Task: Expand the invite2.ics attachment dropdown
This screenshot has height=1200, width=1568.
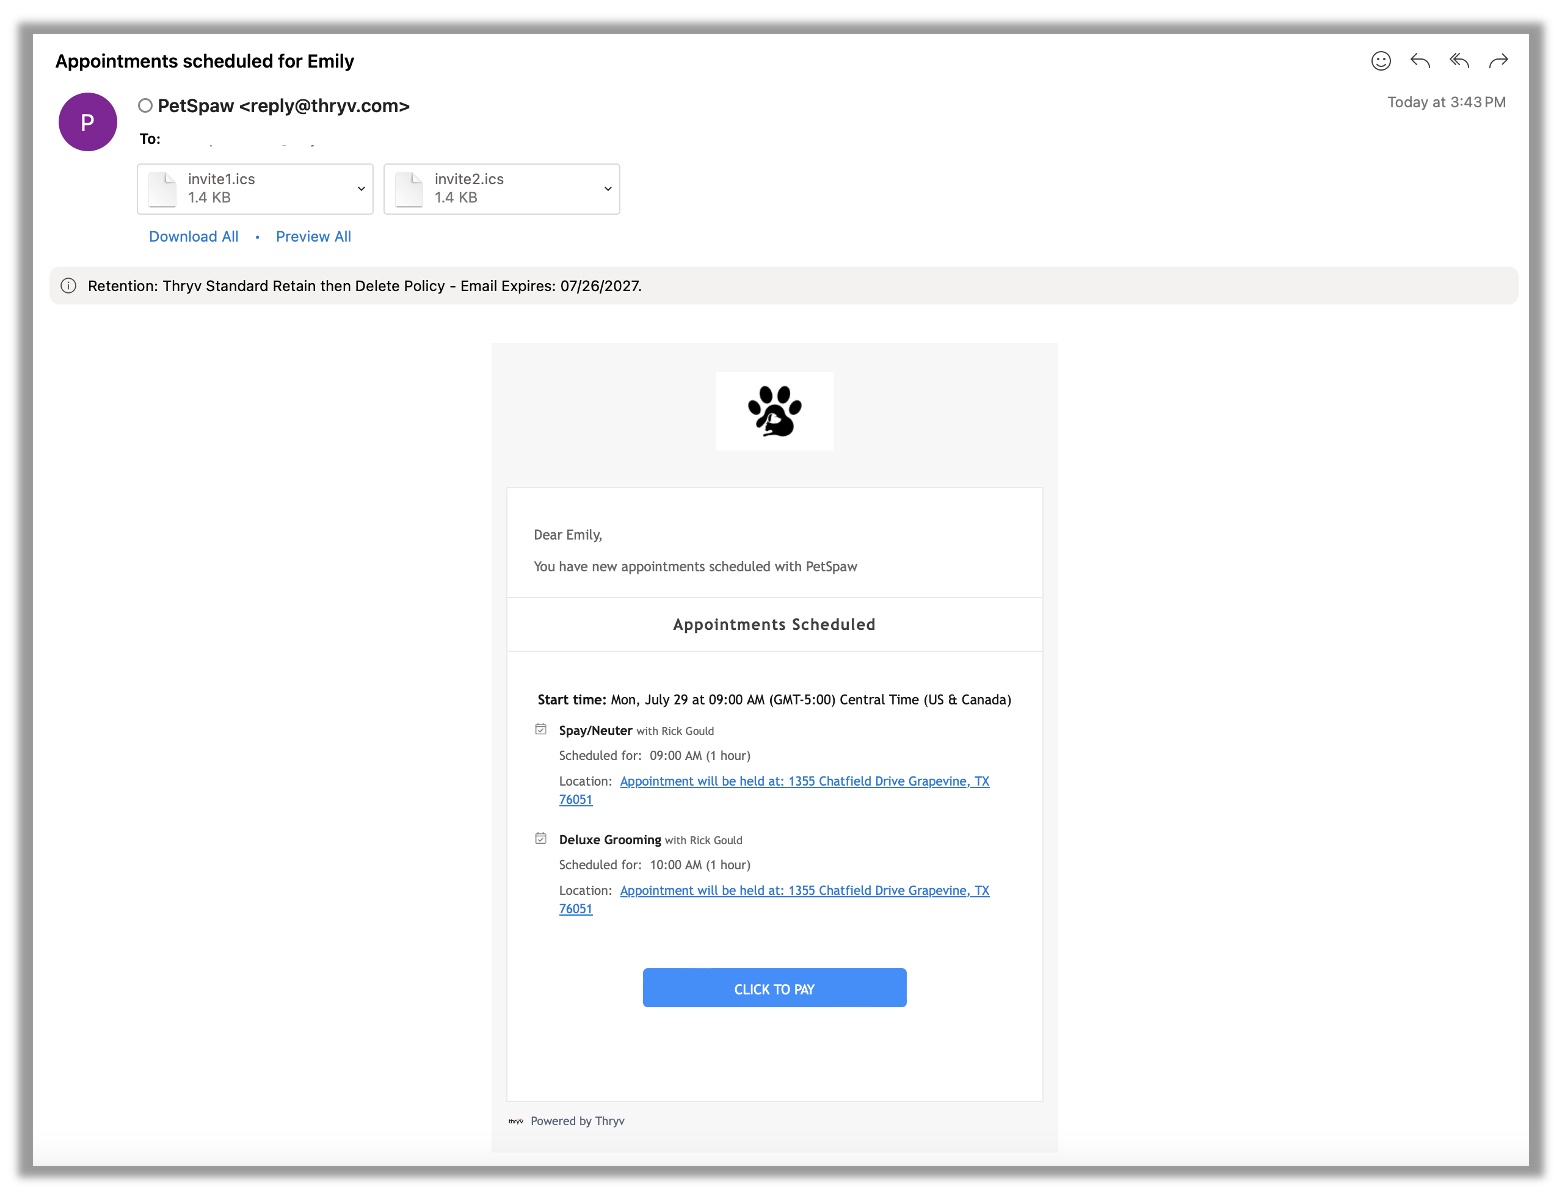Action: [607, 189]
